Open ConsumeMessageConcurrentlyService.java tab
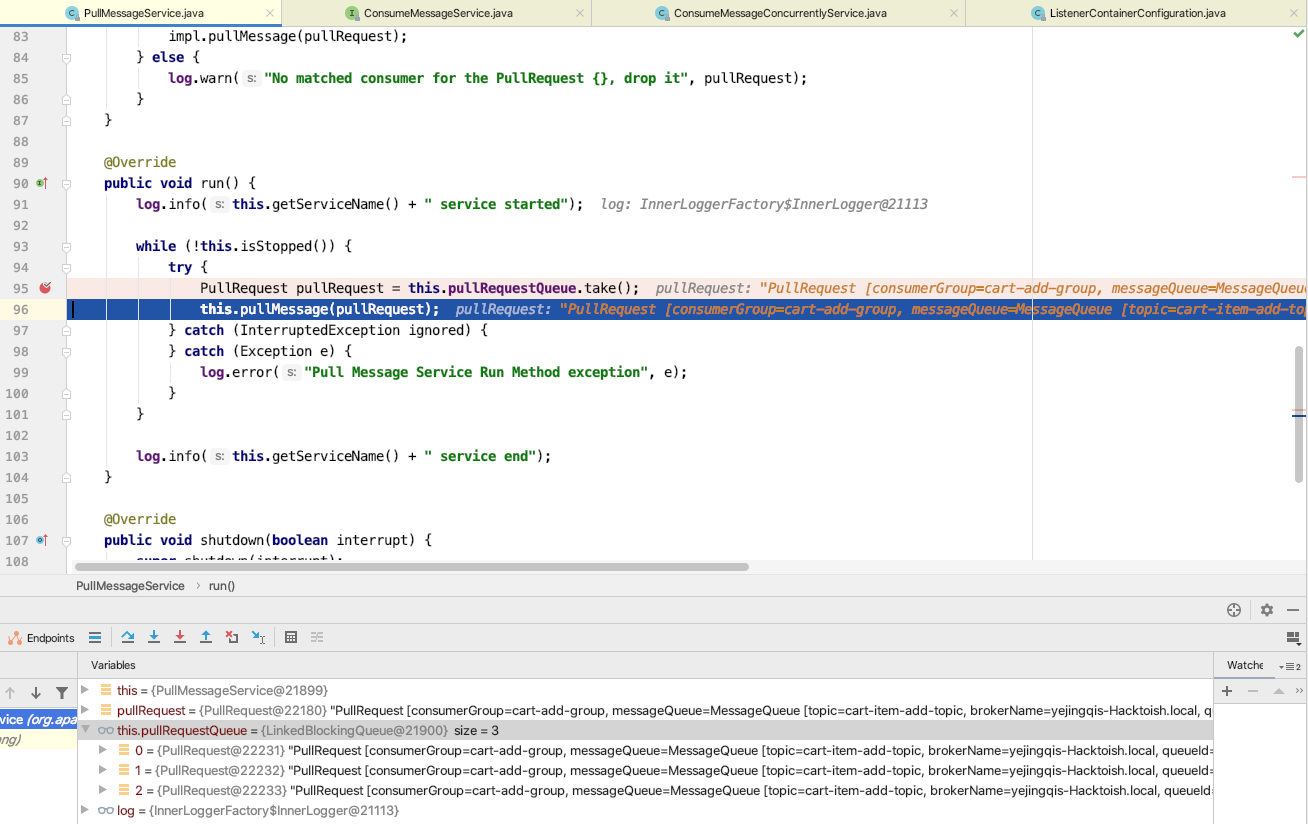The image size is (1308, 824). [x=780, y=13]
